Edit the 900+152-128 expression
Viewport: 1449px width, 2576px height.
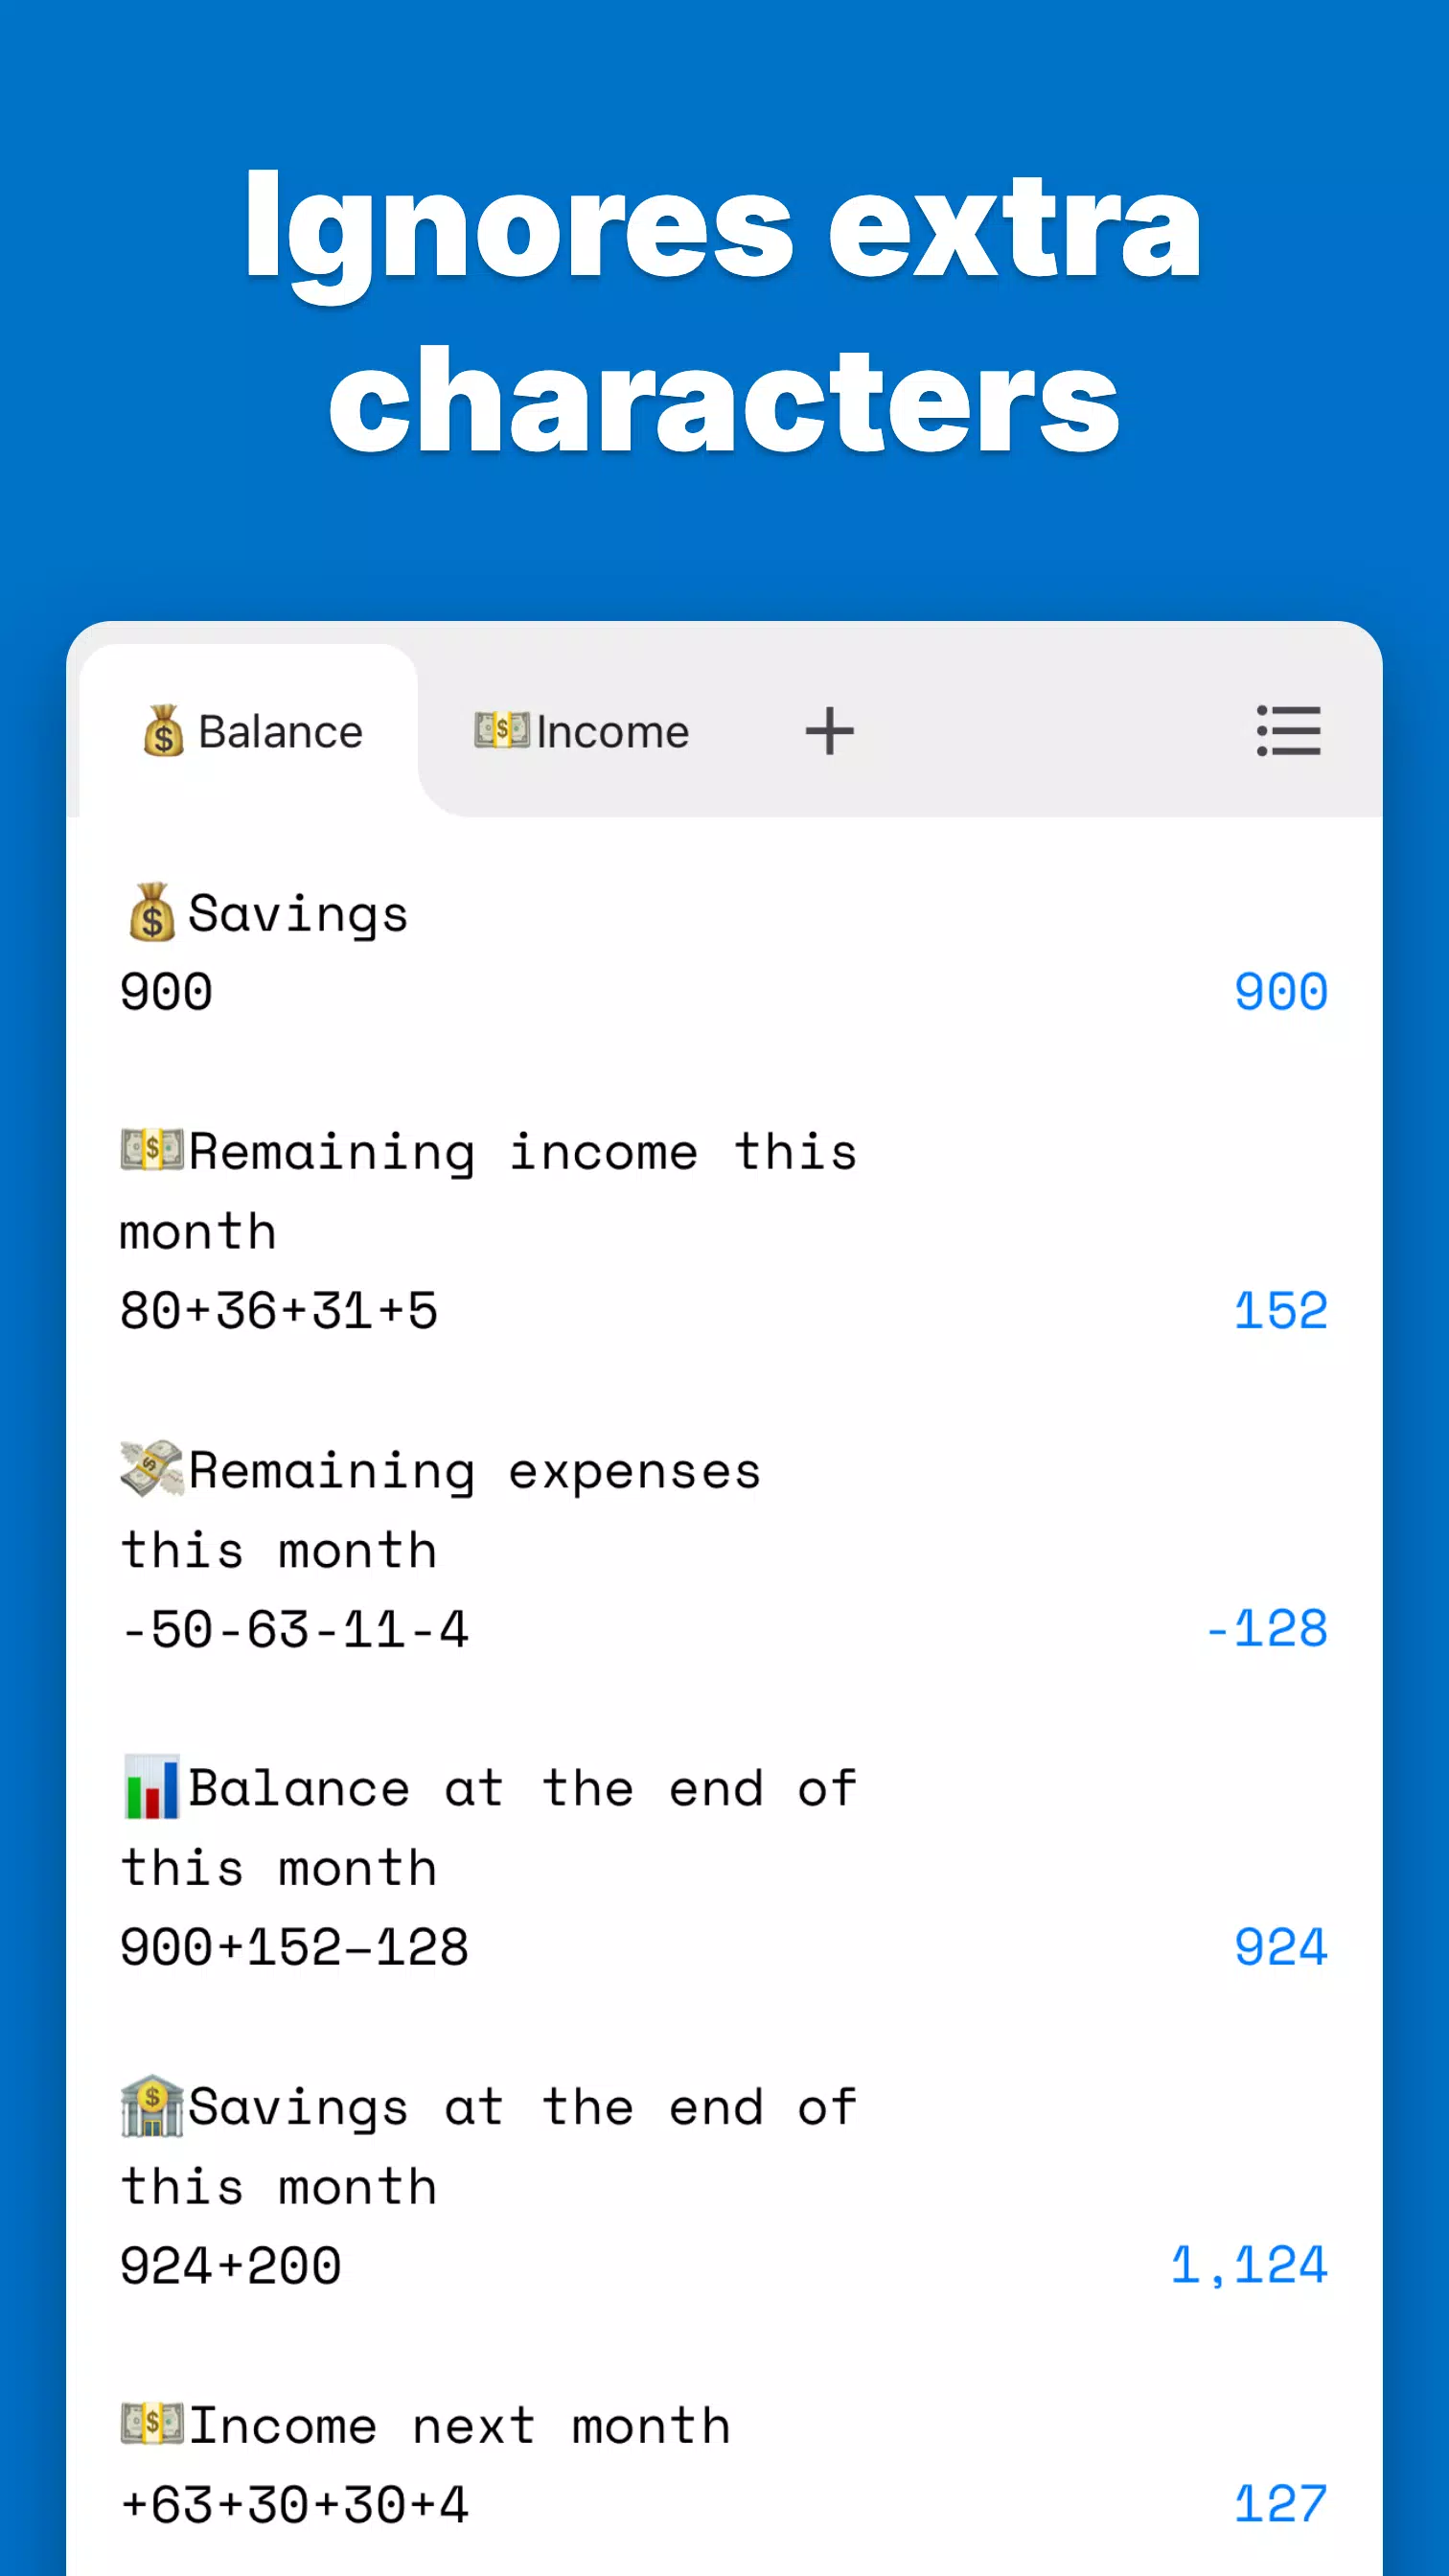(x=295, y=1947)
